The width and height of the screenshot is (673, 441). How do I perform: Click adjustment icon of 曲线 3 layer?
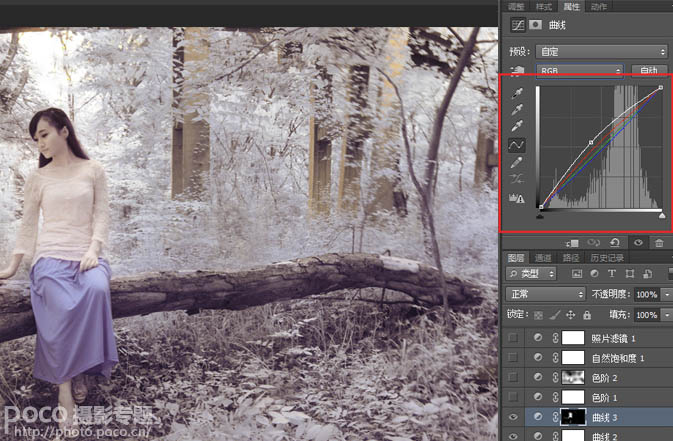pos(538,417)
